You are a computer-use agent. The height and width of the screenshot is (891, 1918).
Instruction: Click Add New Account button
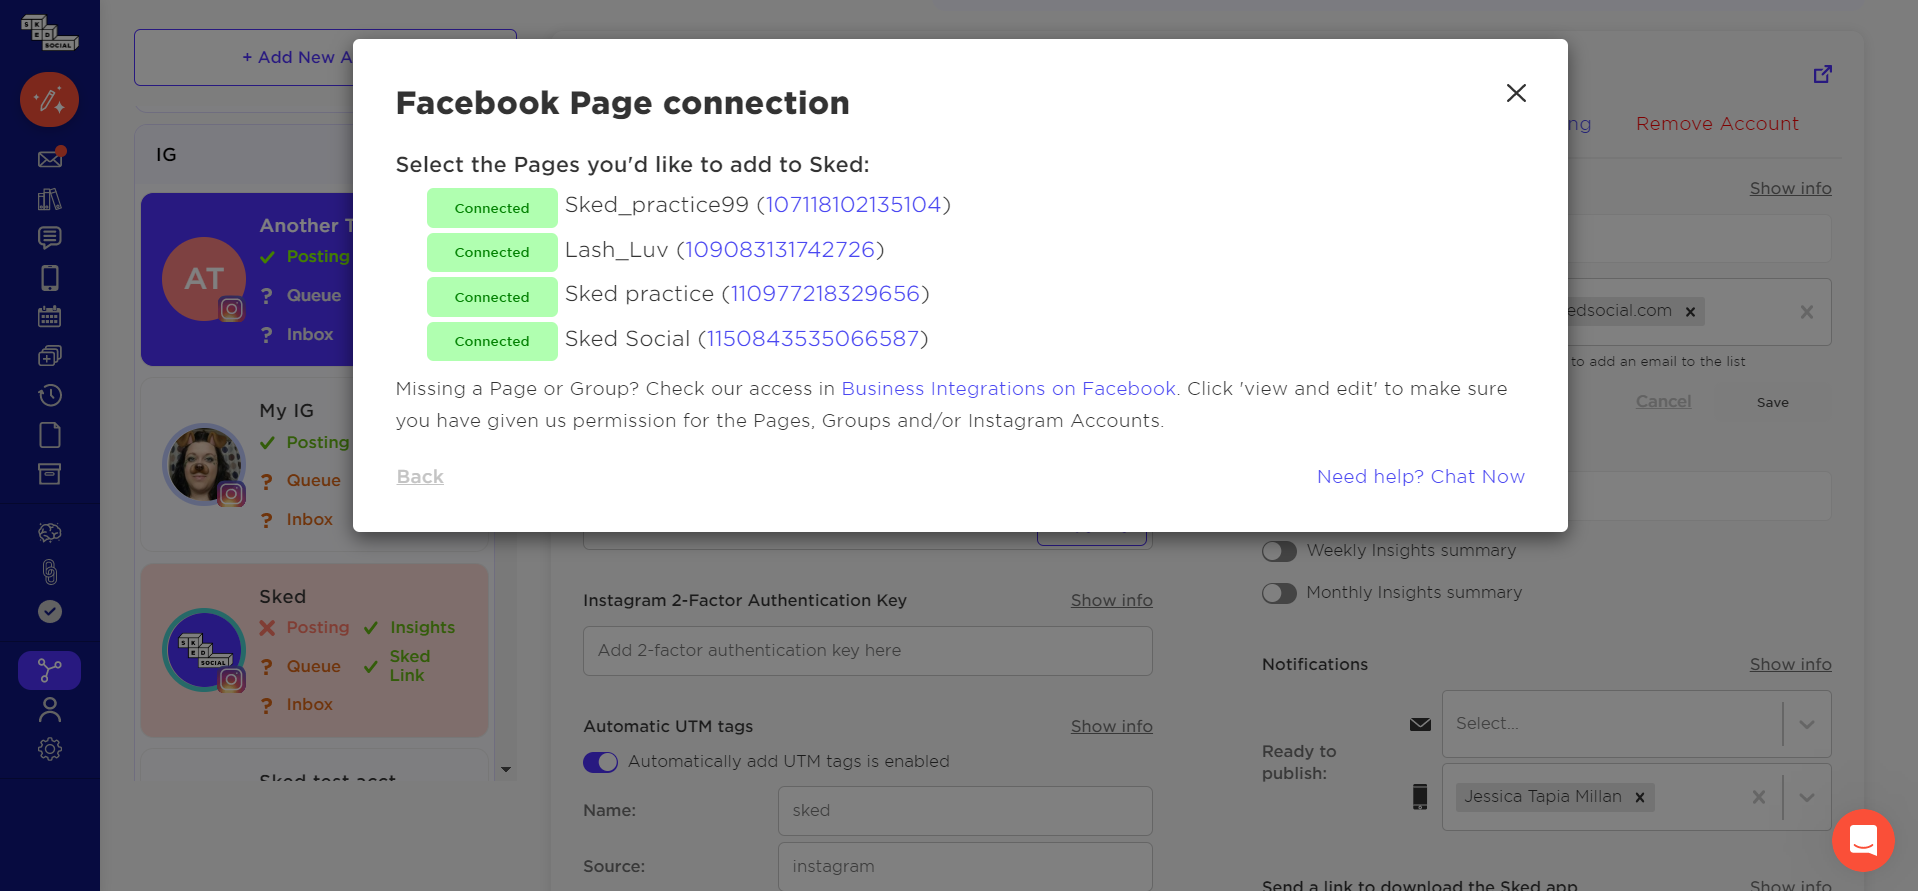[325, 57]
